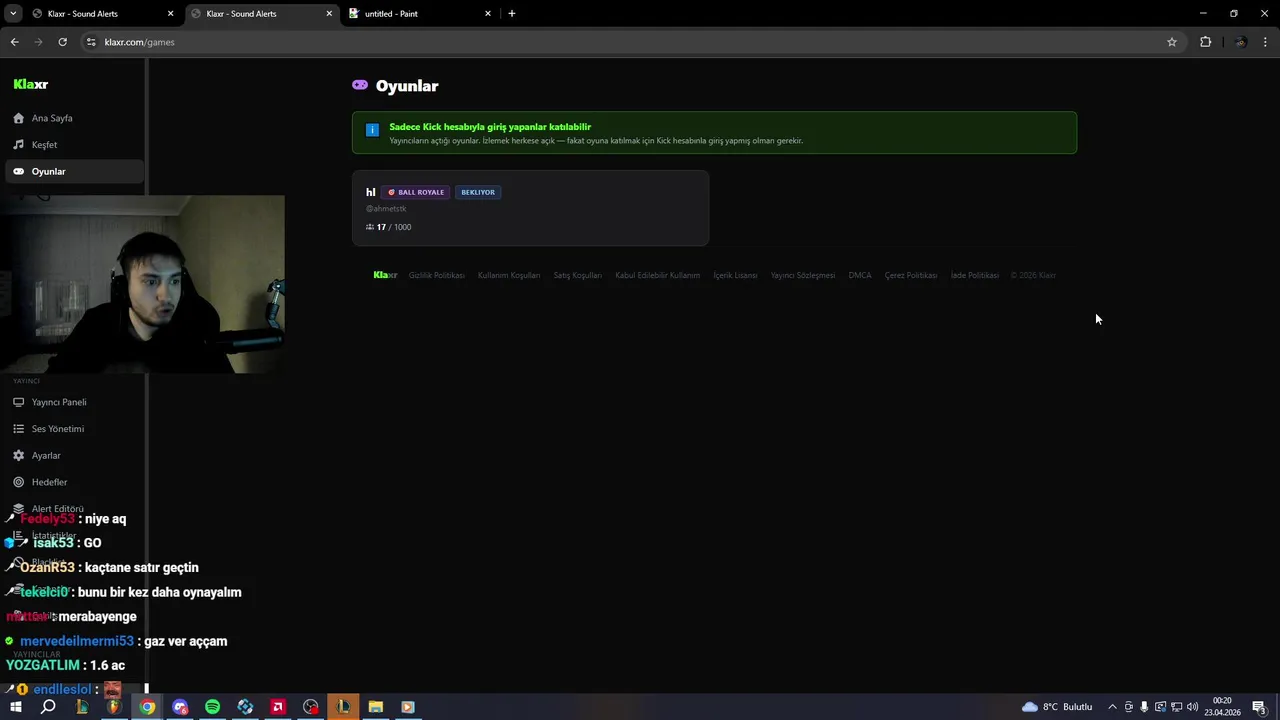Screen dimensions: 1280x720
Task: Open Chrome from the taskbar
Action: pos(147,707)
